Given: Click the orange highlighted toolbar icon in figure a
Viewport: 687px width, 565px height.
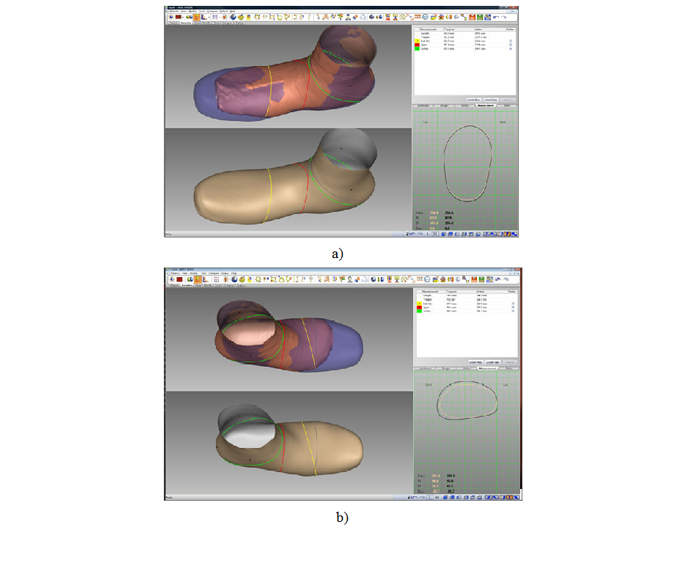Looking at the screenshot, I should tap(197, 17).
